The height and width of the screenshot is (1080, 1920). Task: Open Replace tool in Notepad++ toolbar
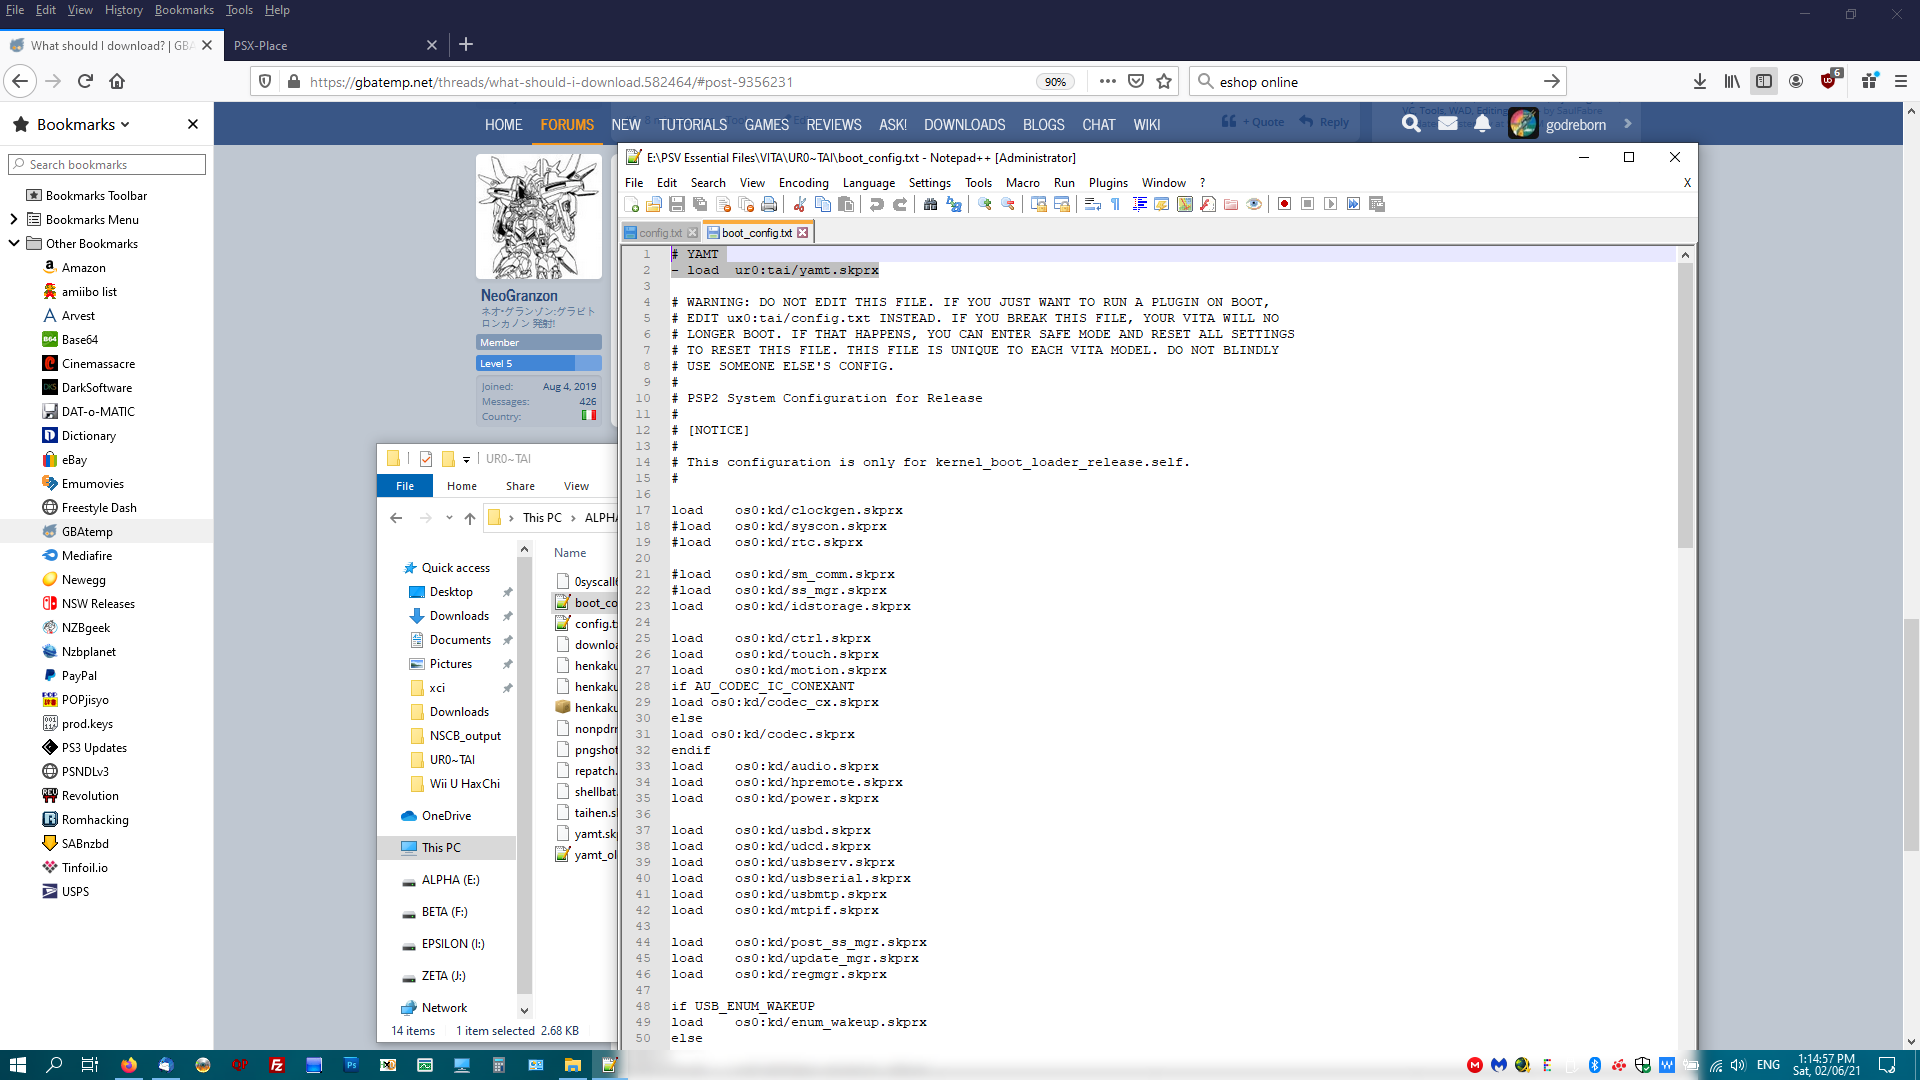click(954, 204)
